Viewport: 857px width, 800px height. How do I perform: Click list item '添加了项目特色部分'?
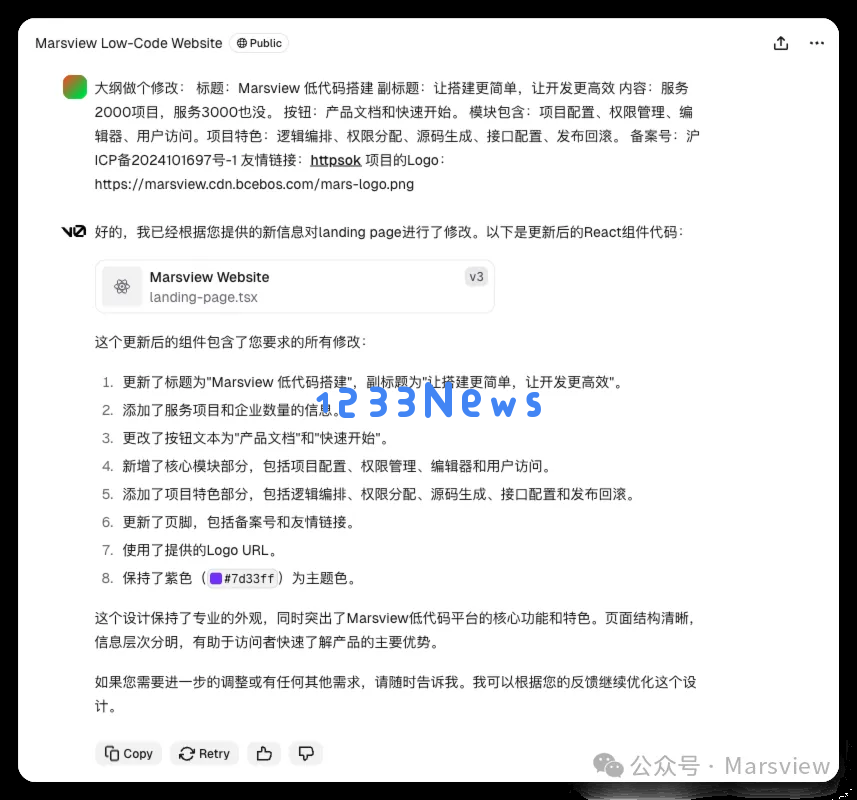pos(379,495)
